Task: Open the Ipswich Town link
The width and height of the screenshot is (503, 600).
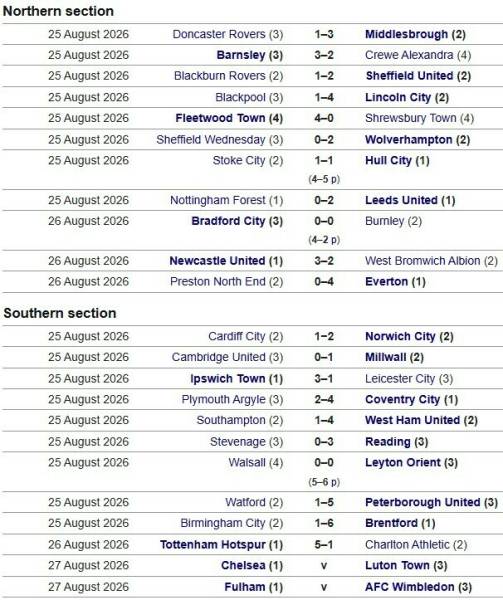Action: (228, 379)
